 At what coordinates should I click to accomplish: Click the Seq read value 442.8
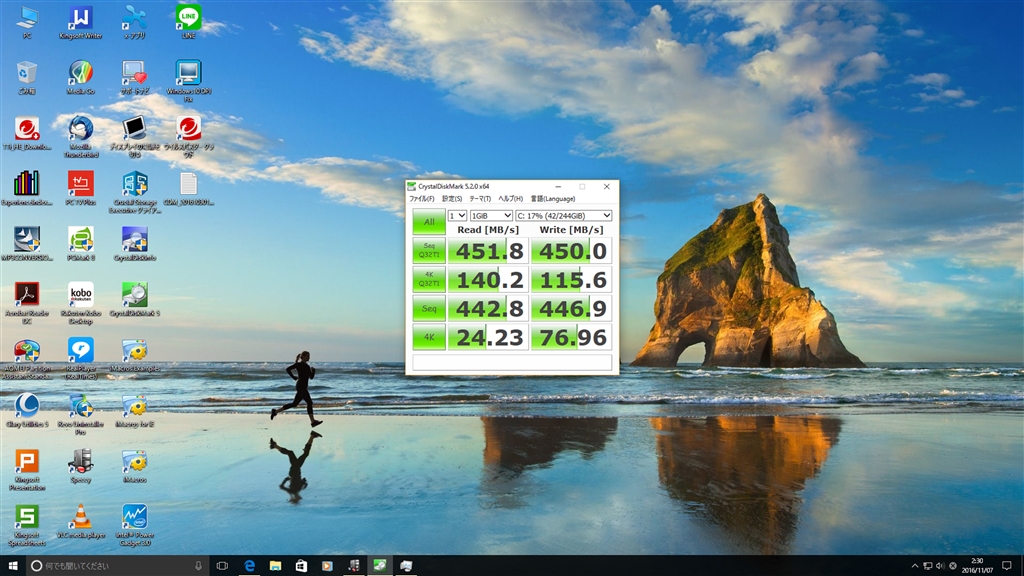point(488,308)
